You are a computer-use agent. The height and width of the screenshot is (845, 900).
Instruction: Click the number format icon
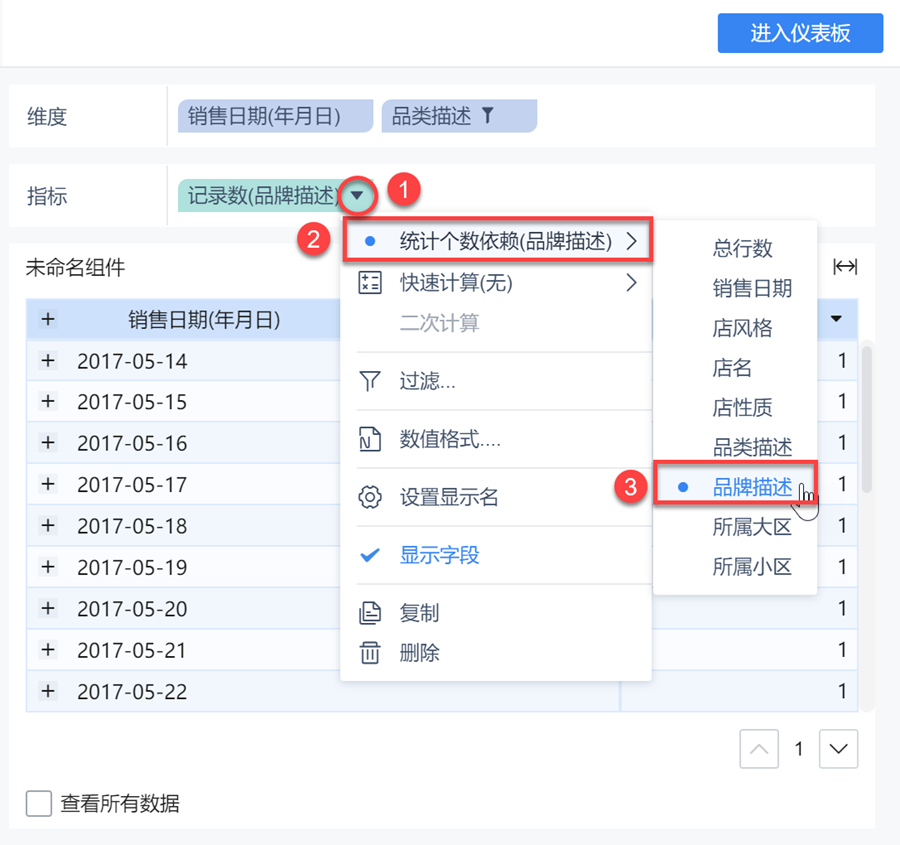click(x=370, y=439)
